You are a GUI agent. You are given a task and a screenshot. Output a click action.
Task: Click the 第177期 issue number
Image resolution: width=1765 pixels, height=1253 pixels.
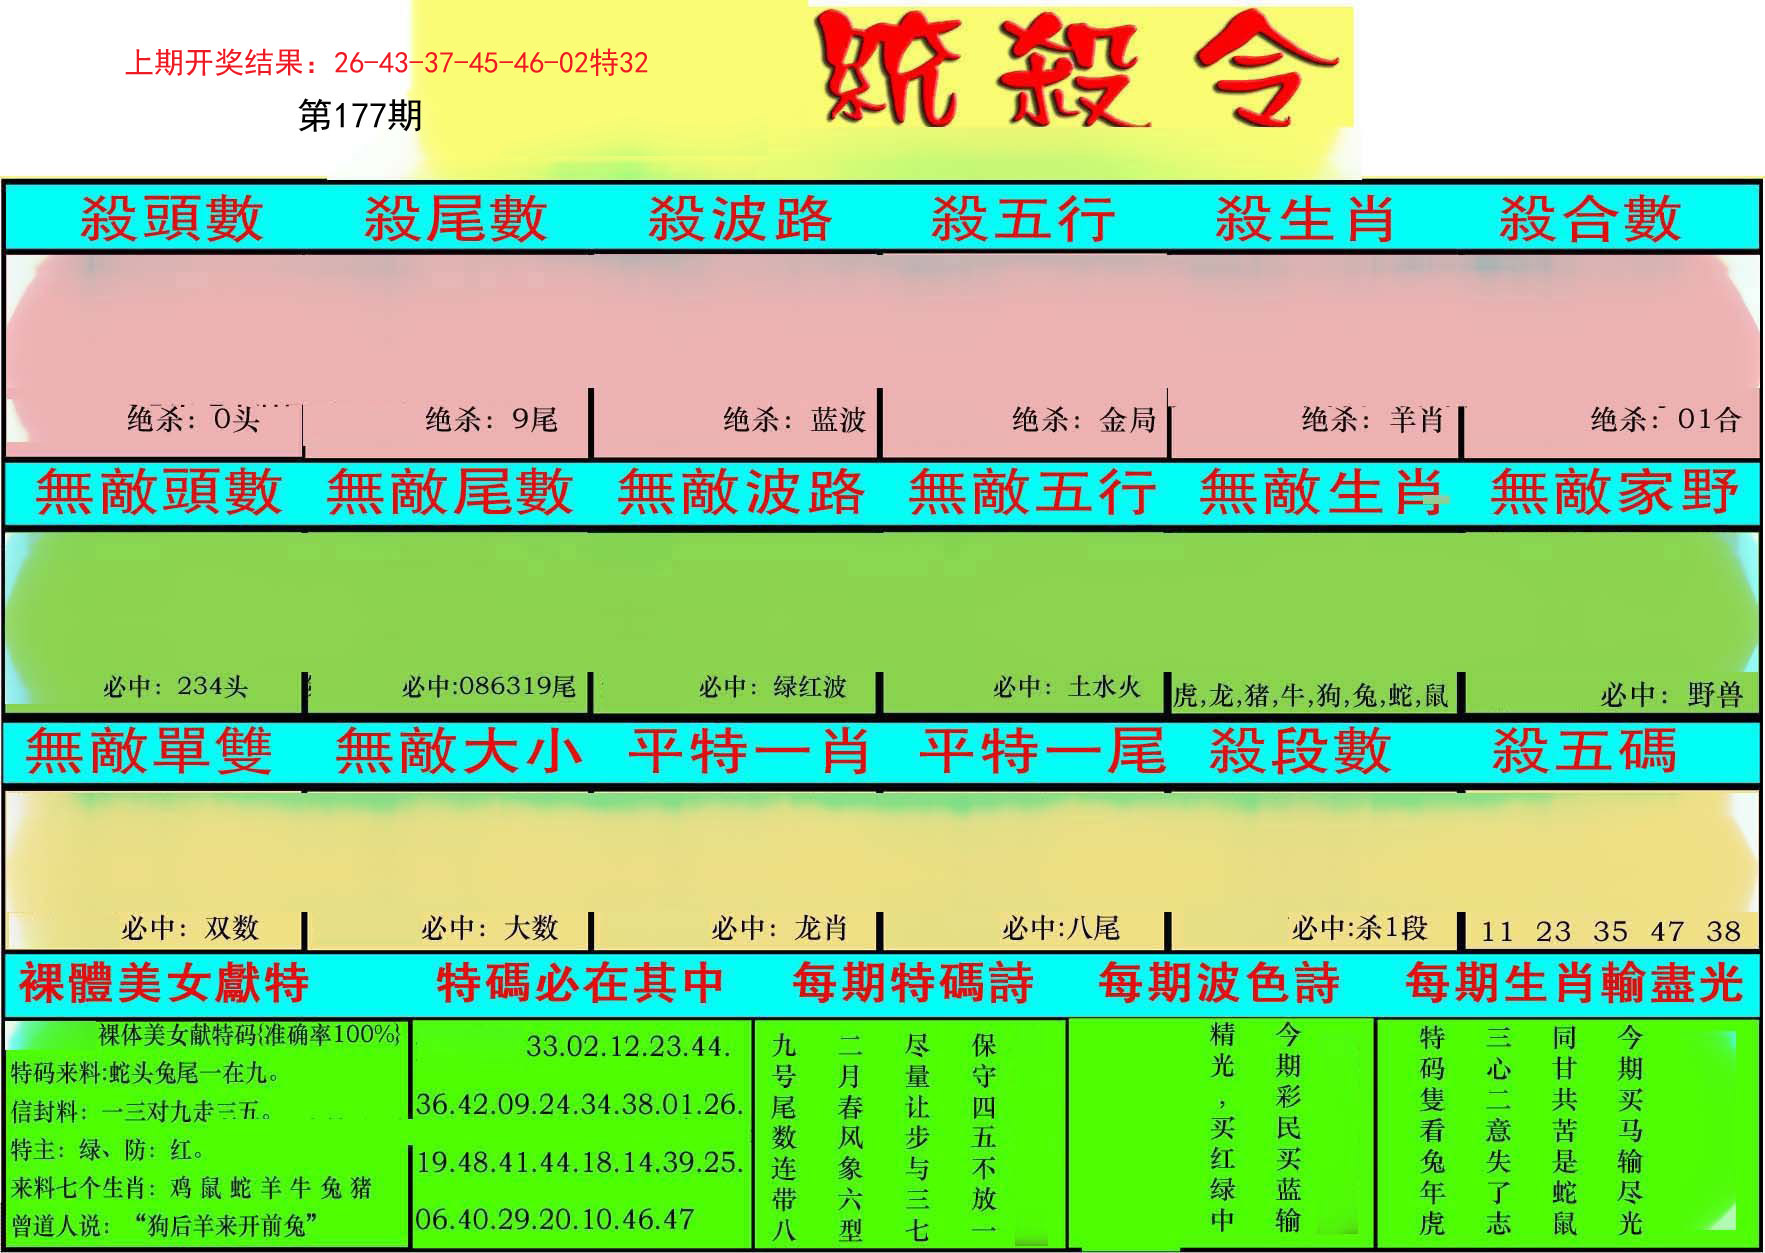(x=360, y=115)
